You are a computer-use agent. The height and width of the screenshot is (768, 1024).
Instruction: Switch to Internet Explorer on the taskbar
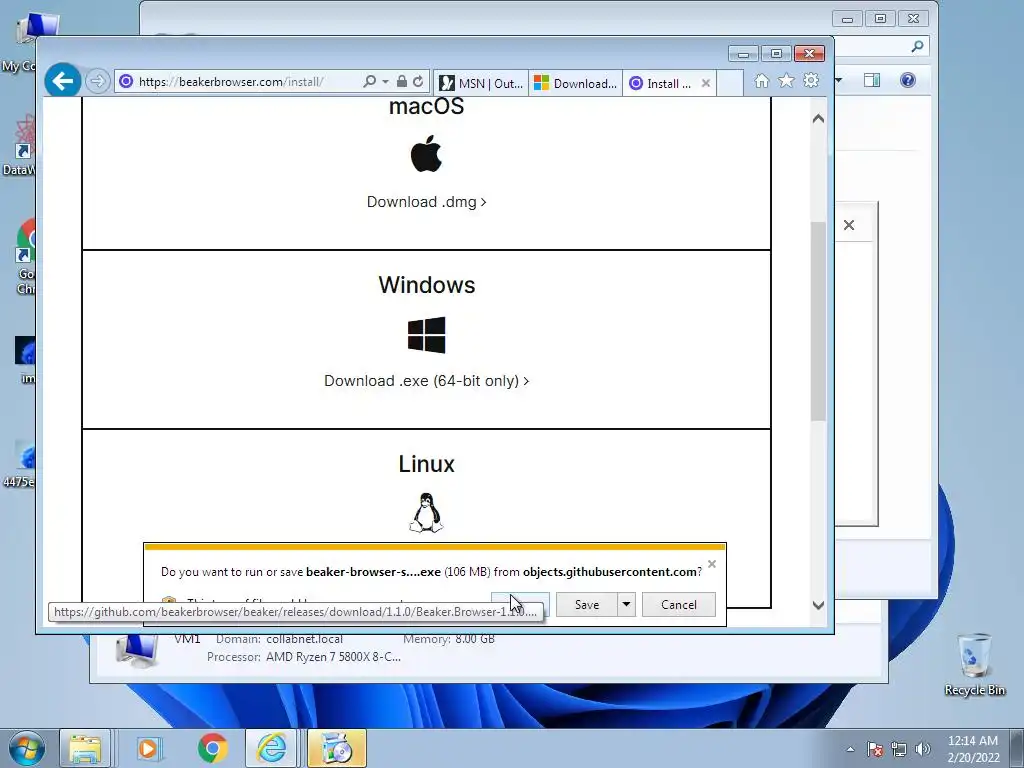point(271,748)
